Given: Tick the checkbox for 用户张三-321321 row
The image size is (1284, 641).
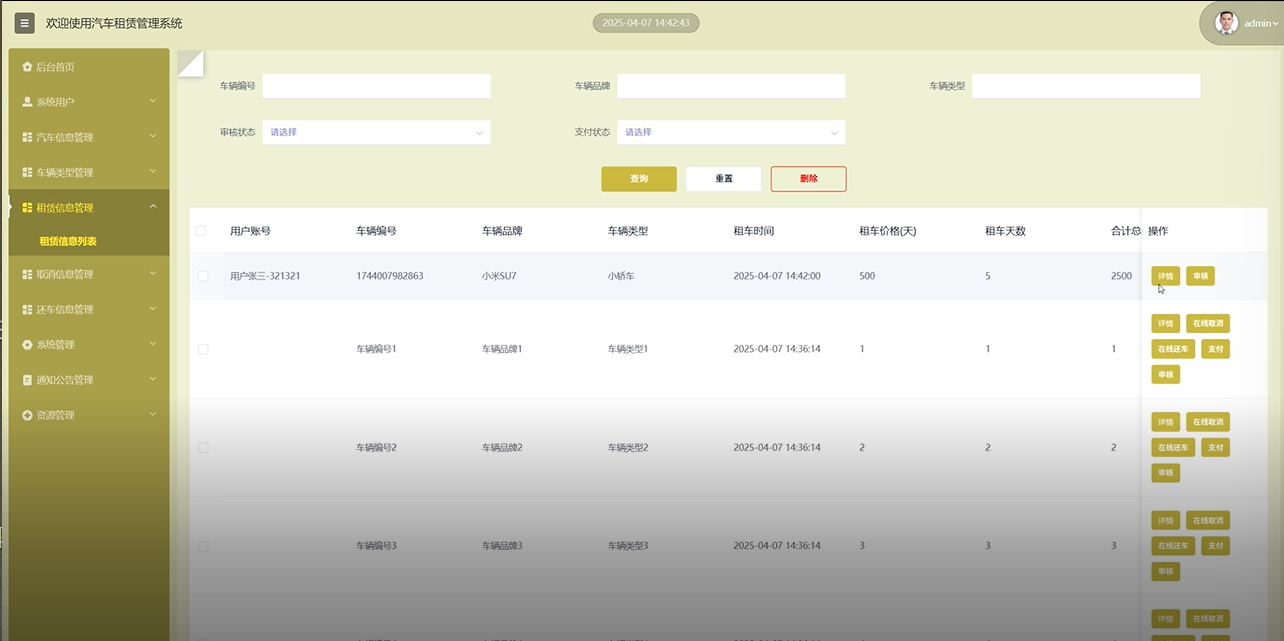Looking at the screenshot, I should 203,276.
